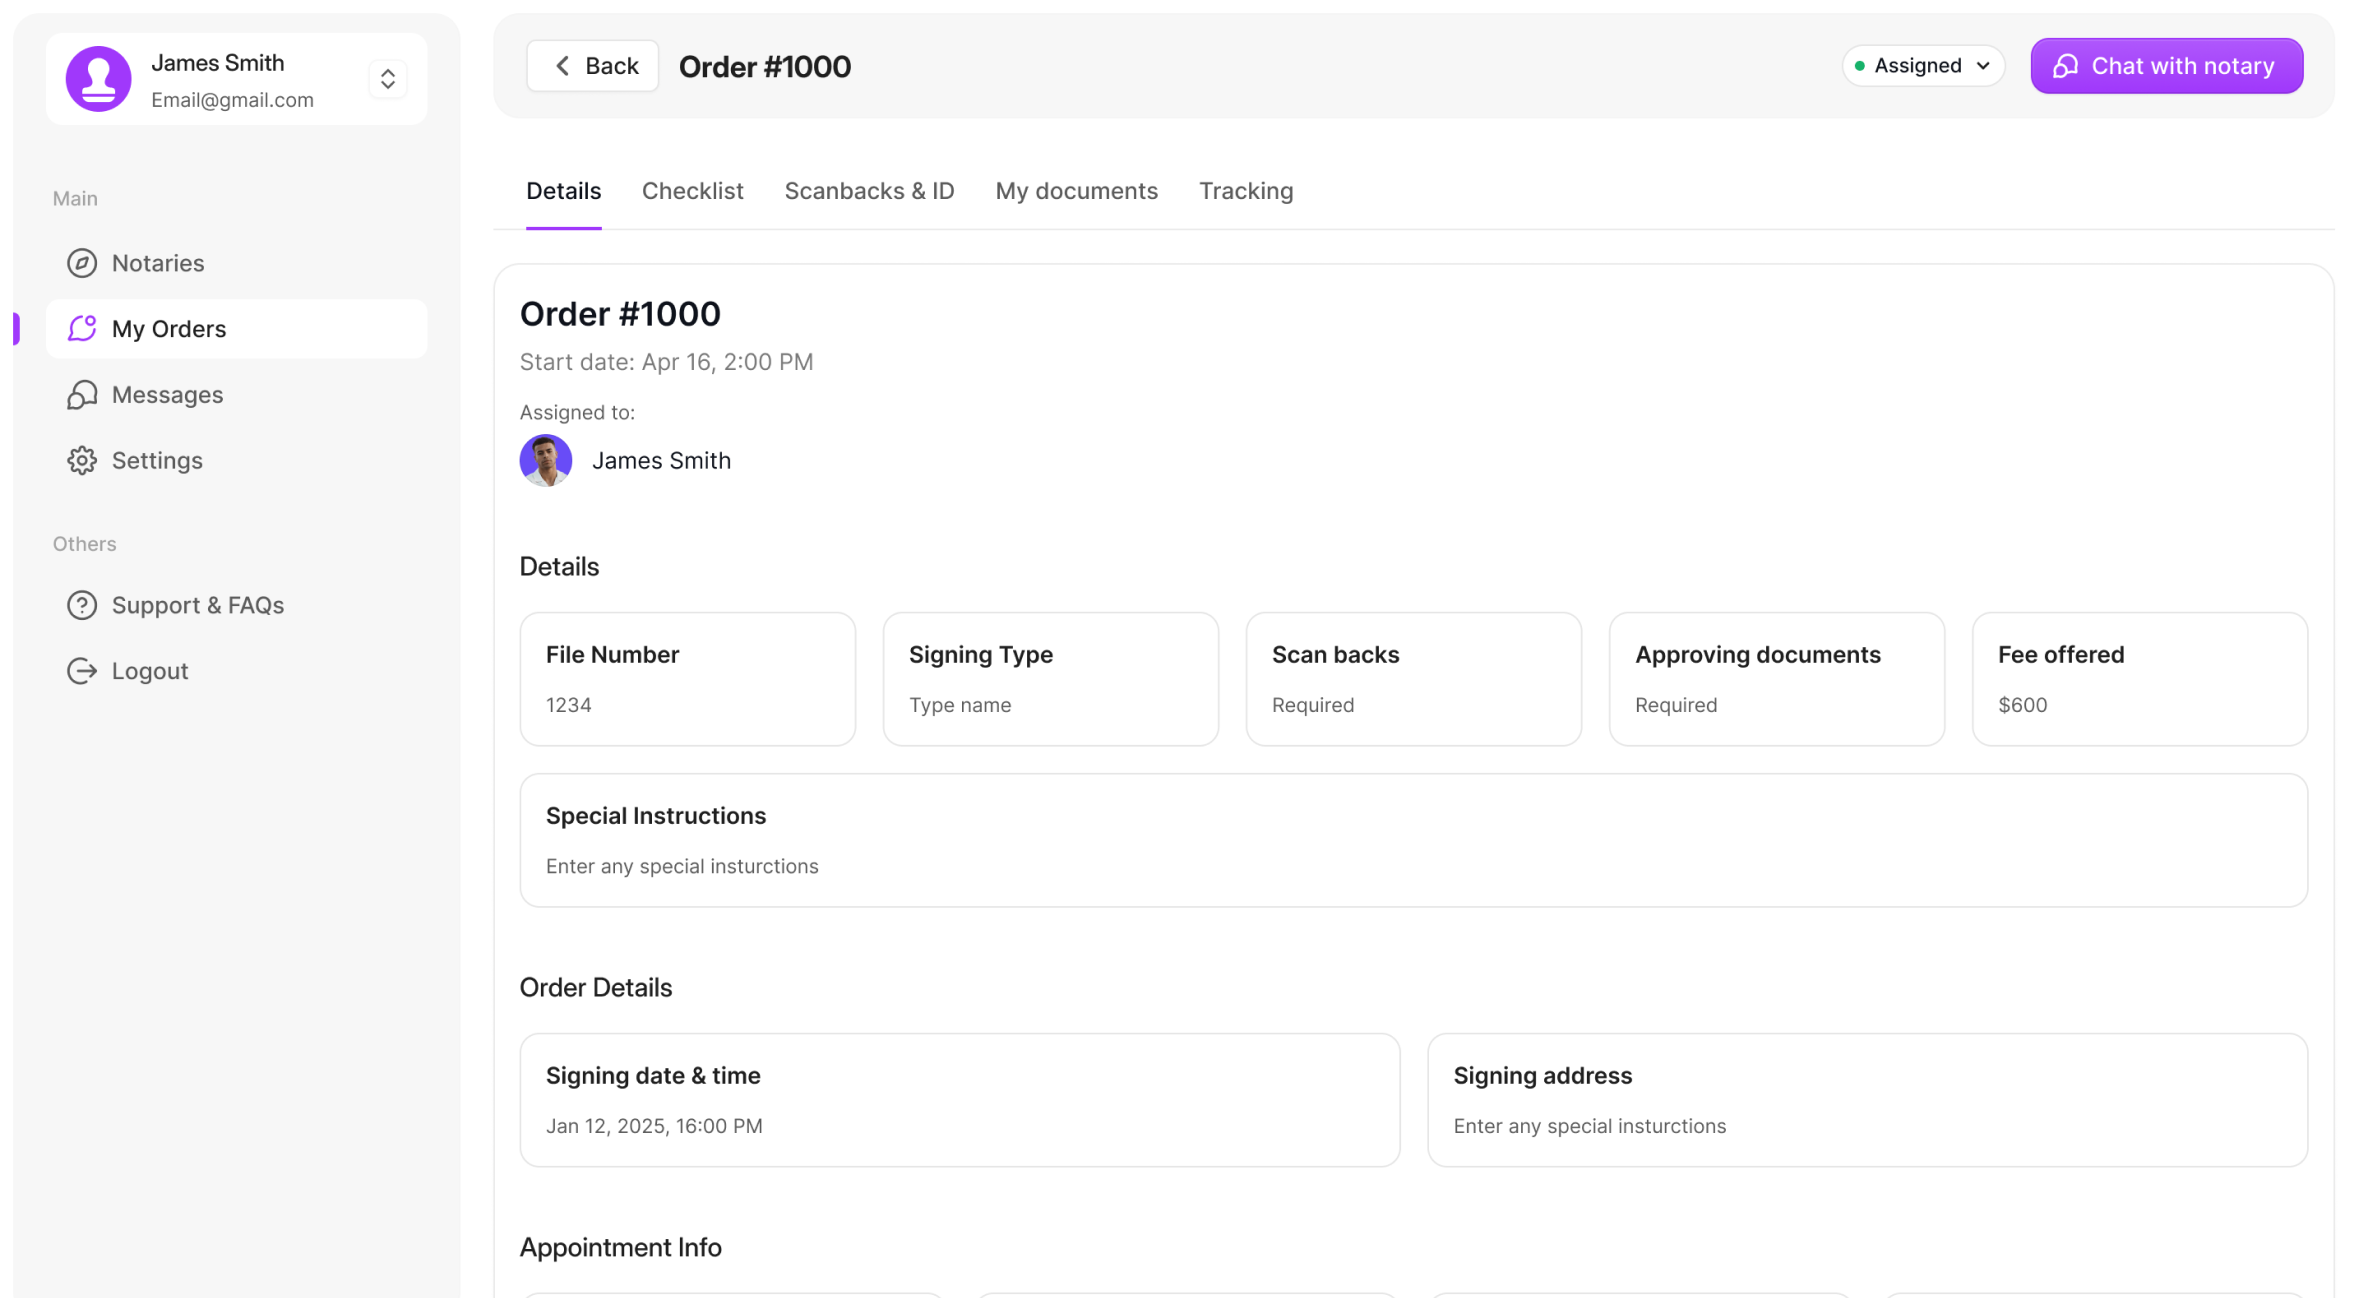The image size is (2368, 1298).
Task: Click the headset icon on the Chat with notary button
Action: tap(2066, 66)
